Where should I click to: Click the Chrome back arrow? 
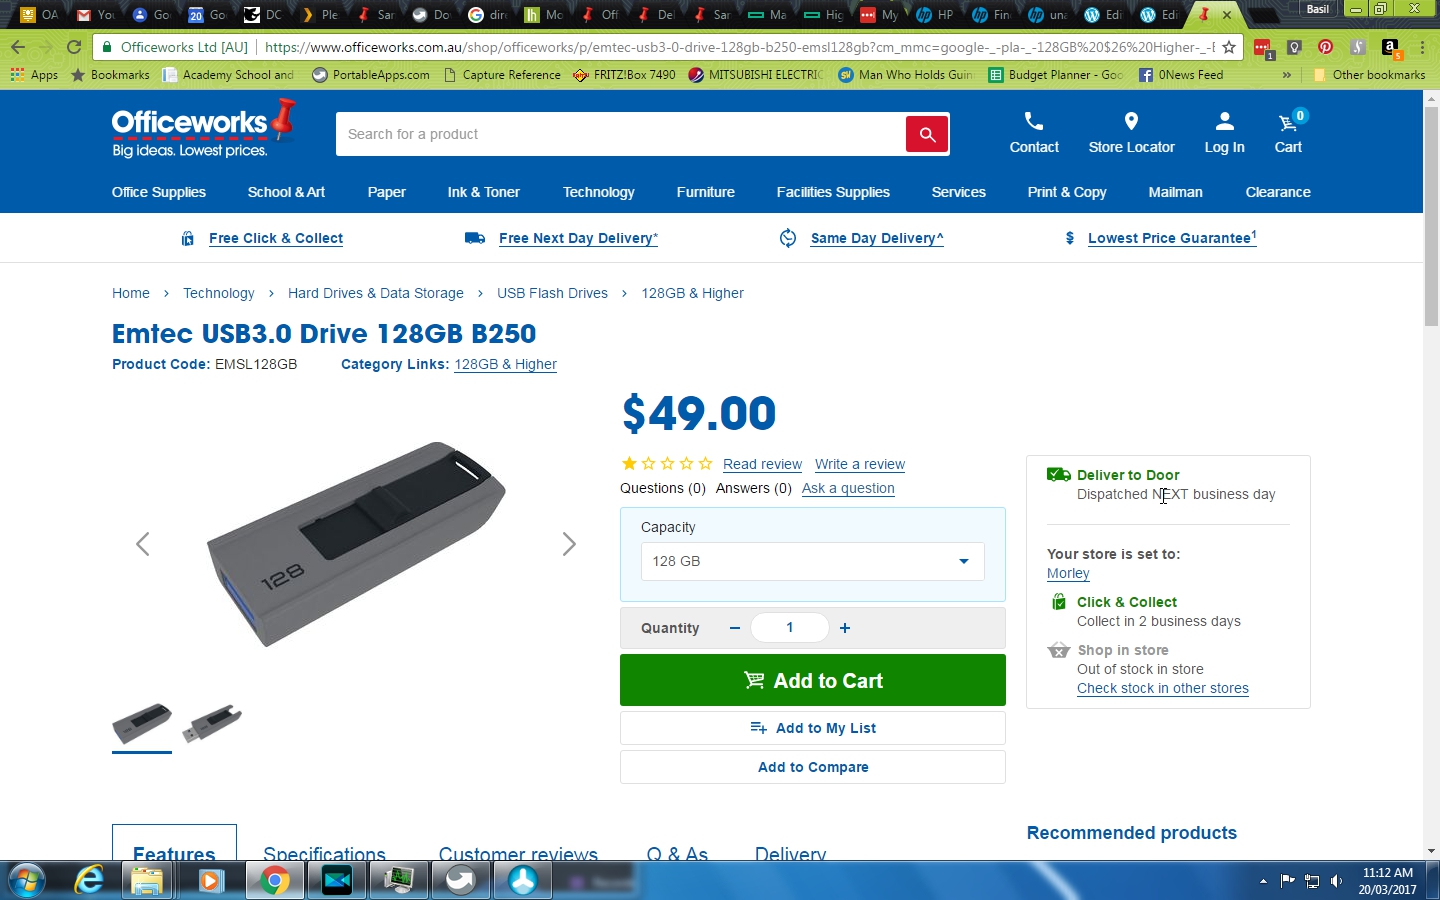click(x=18, y=47)
